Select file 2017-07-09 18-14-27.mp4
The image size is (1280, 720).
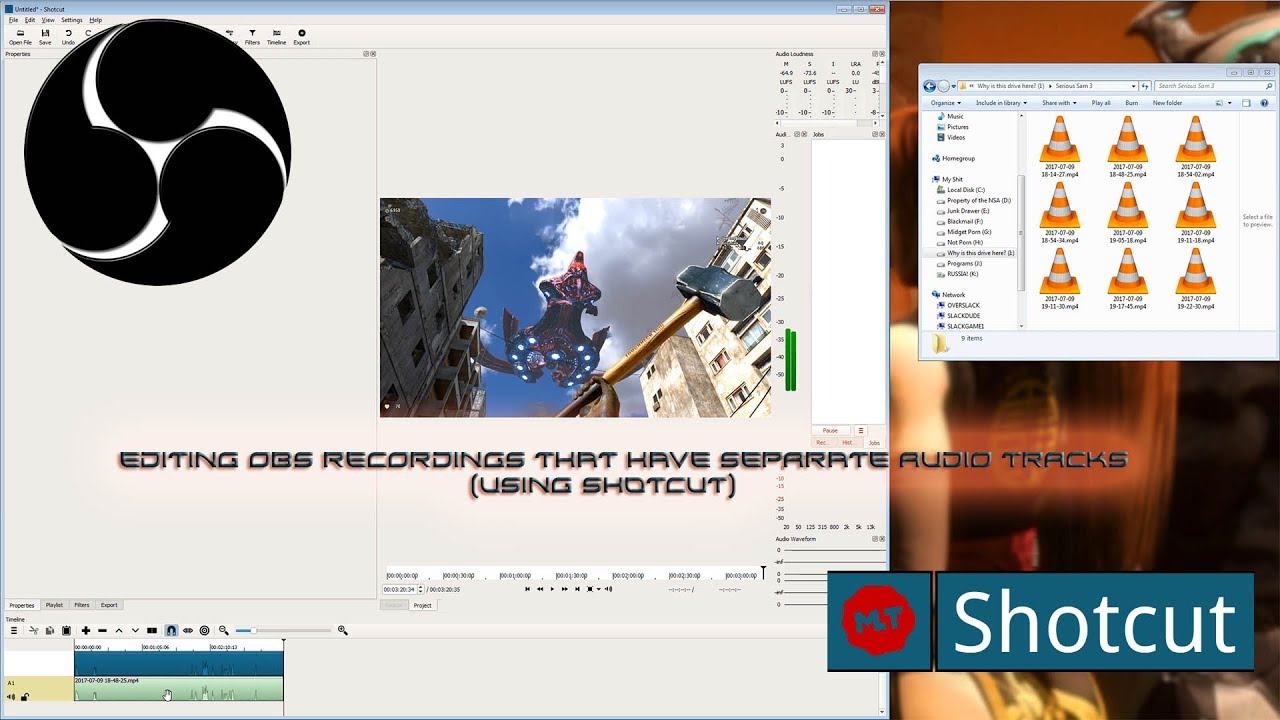[x=1060, y=146]
